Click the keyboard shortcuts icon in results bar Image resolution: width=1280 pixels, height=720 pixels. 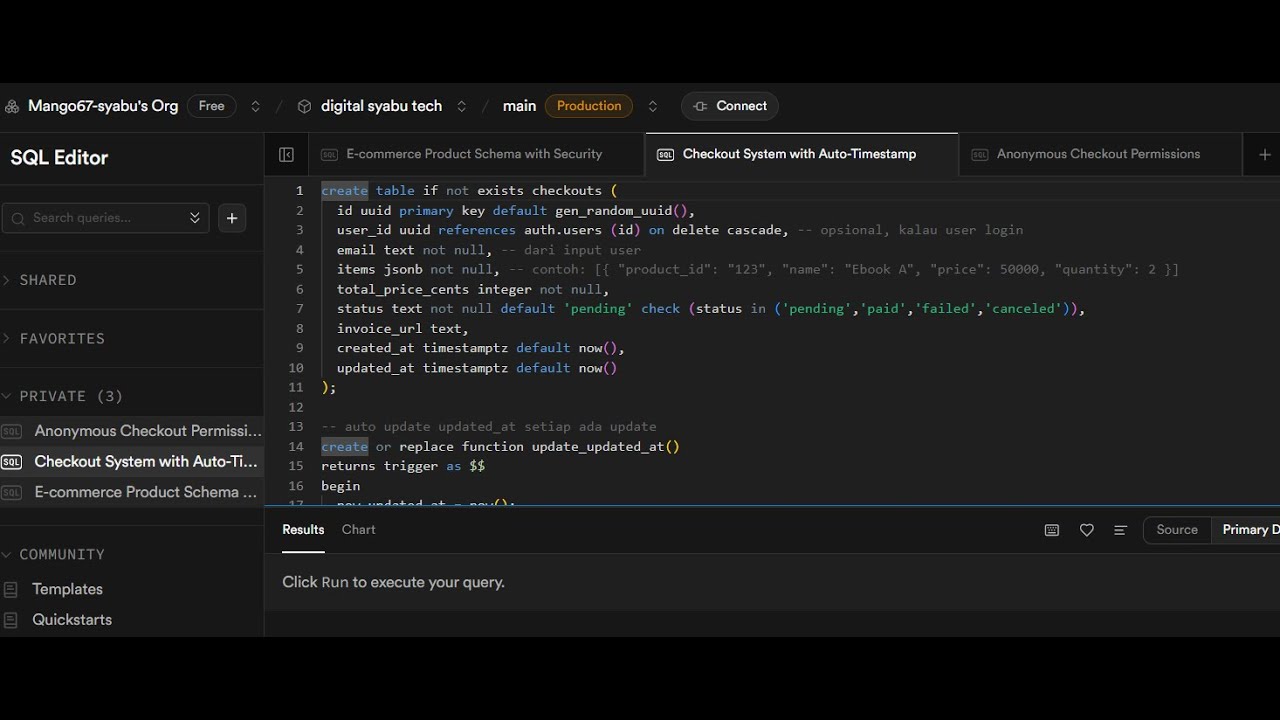pyautogui.click(x=1052, y=531)
